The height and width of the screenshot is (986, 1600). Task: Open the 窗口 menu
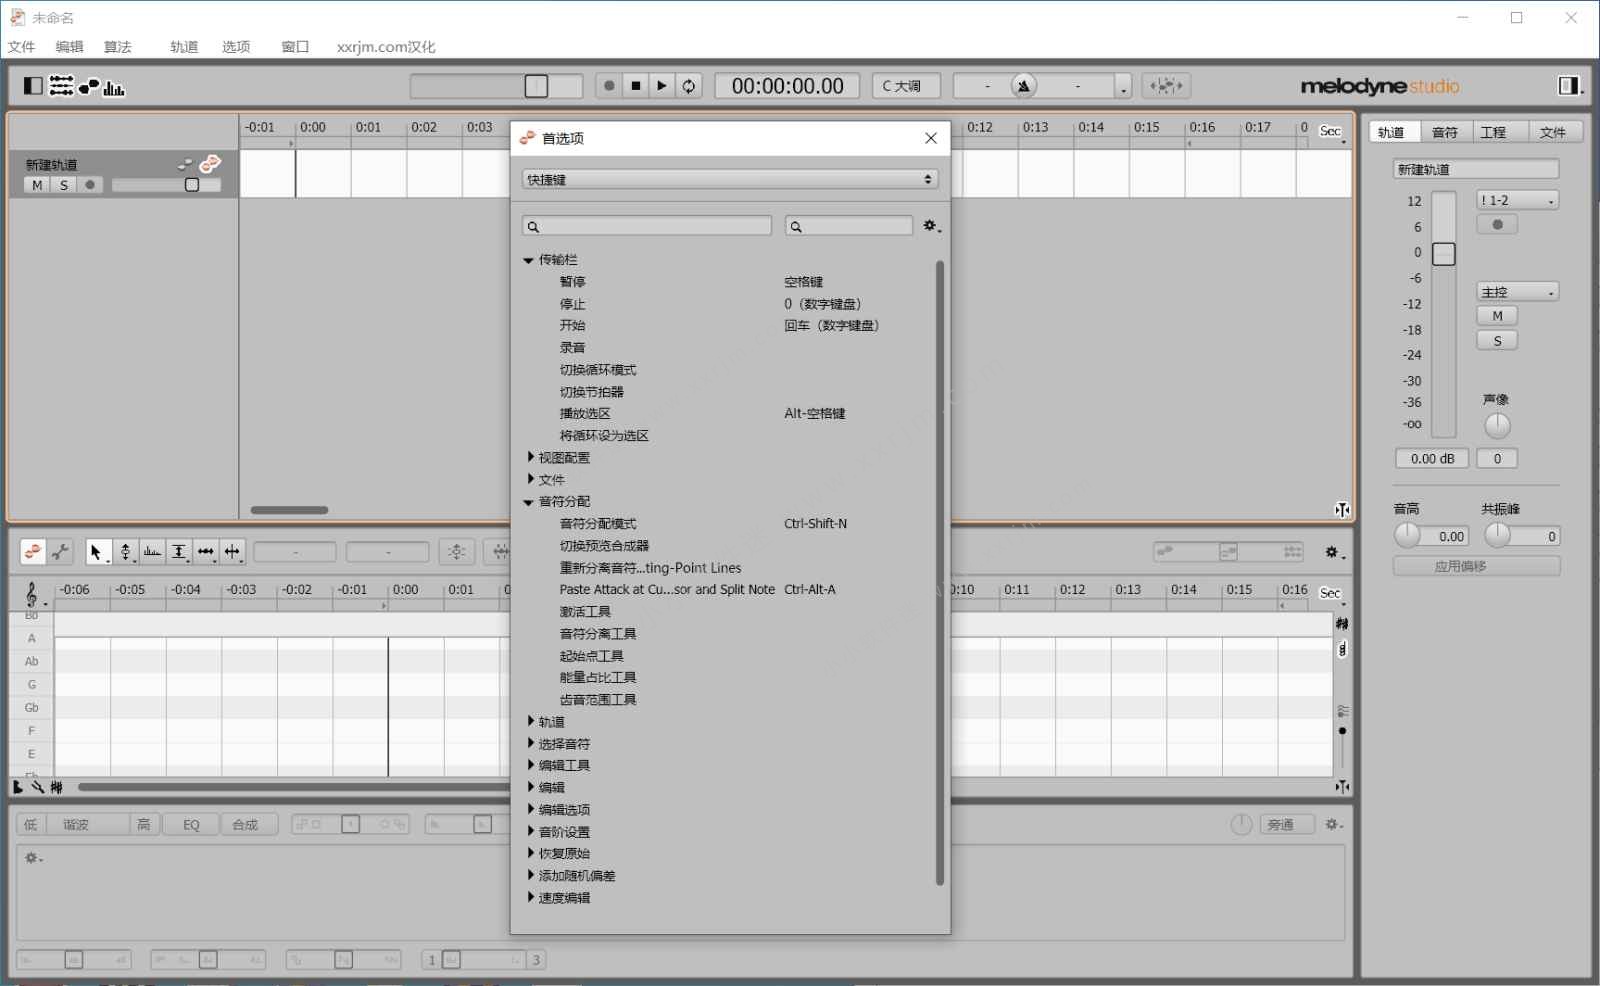tap(295, 47)
